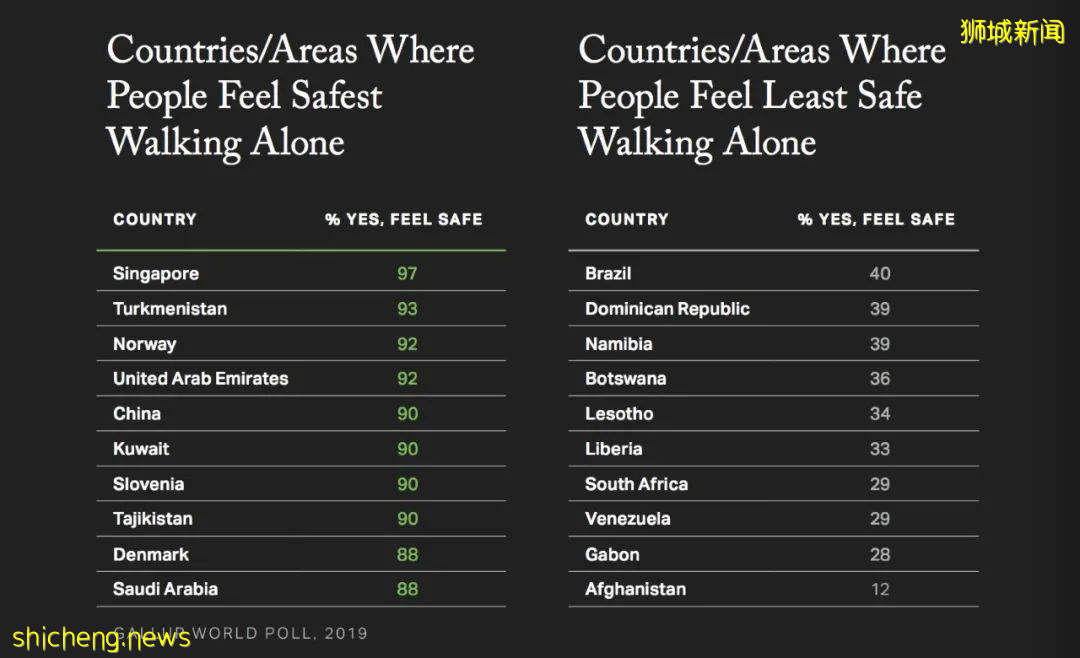Click Norway in the safest countries list

(145, 344)
